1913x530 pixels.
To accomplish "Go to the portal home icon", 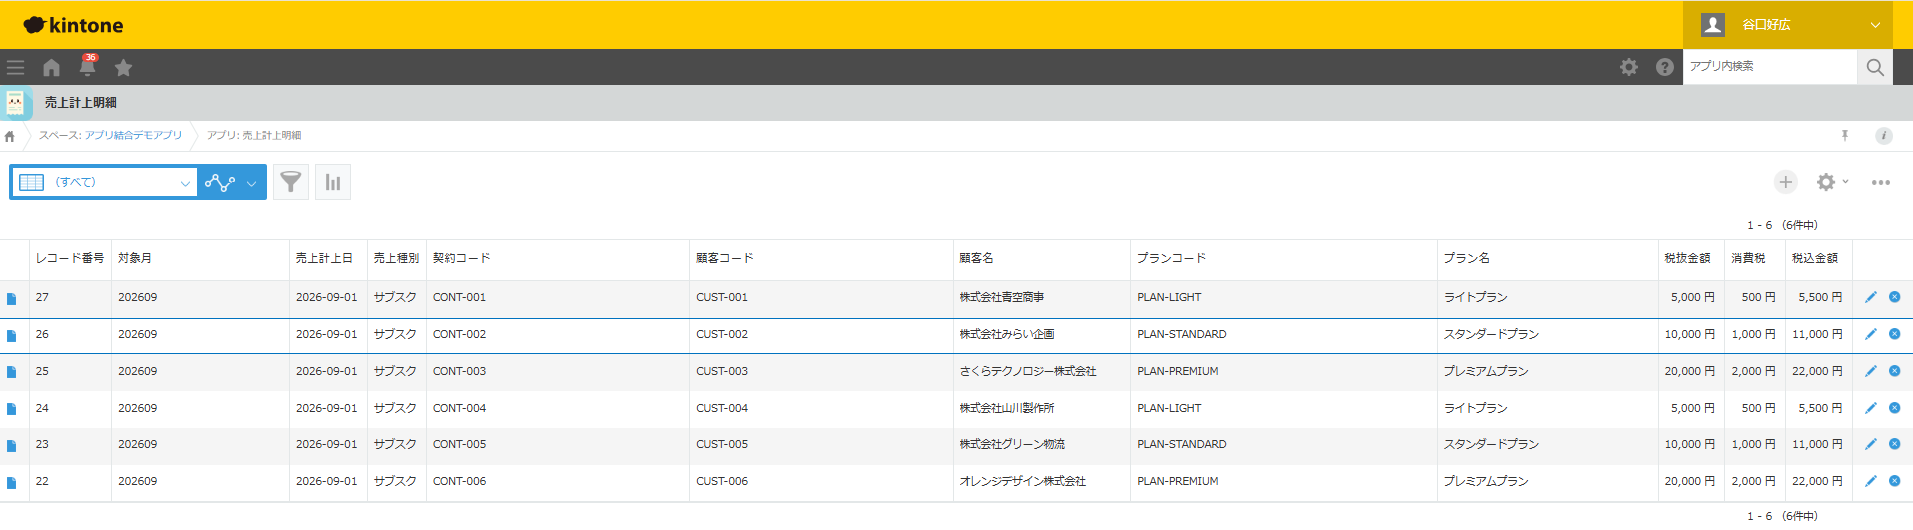I will tap(51, 68).
